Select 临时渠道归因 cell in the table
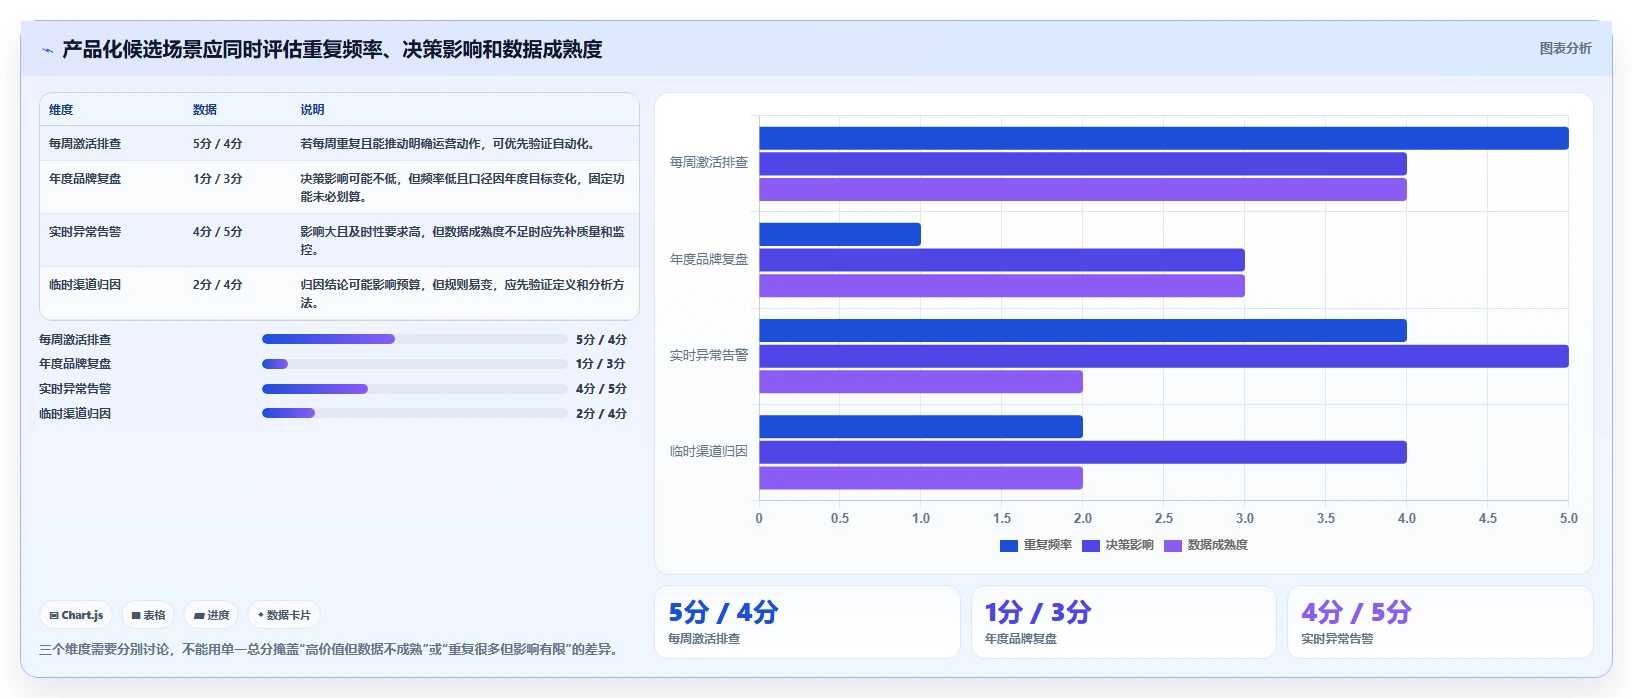The width and height of the screenshot is (1633, 698). (x=85, y=285)
